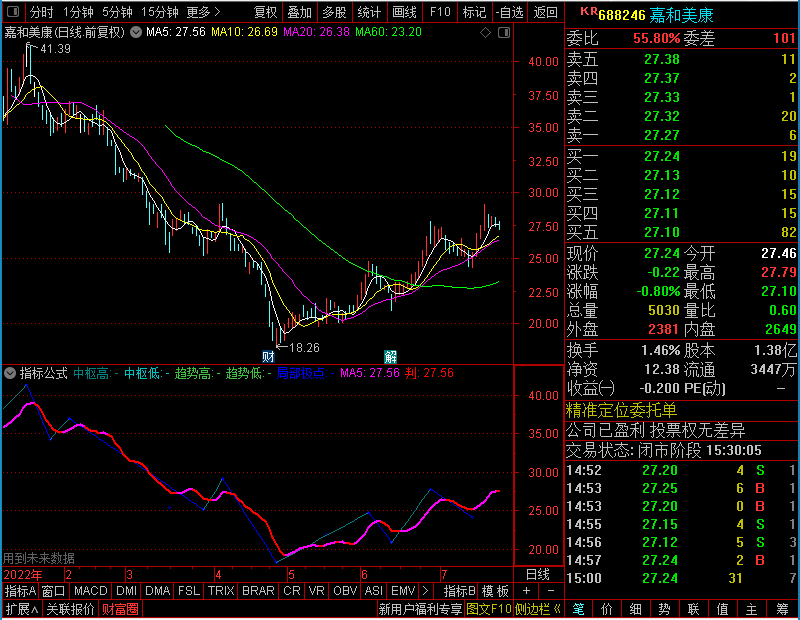Viewport: 800px width, 620px height.
Task: Click the 财 marker on the chart
Action: point(268,356)
